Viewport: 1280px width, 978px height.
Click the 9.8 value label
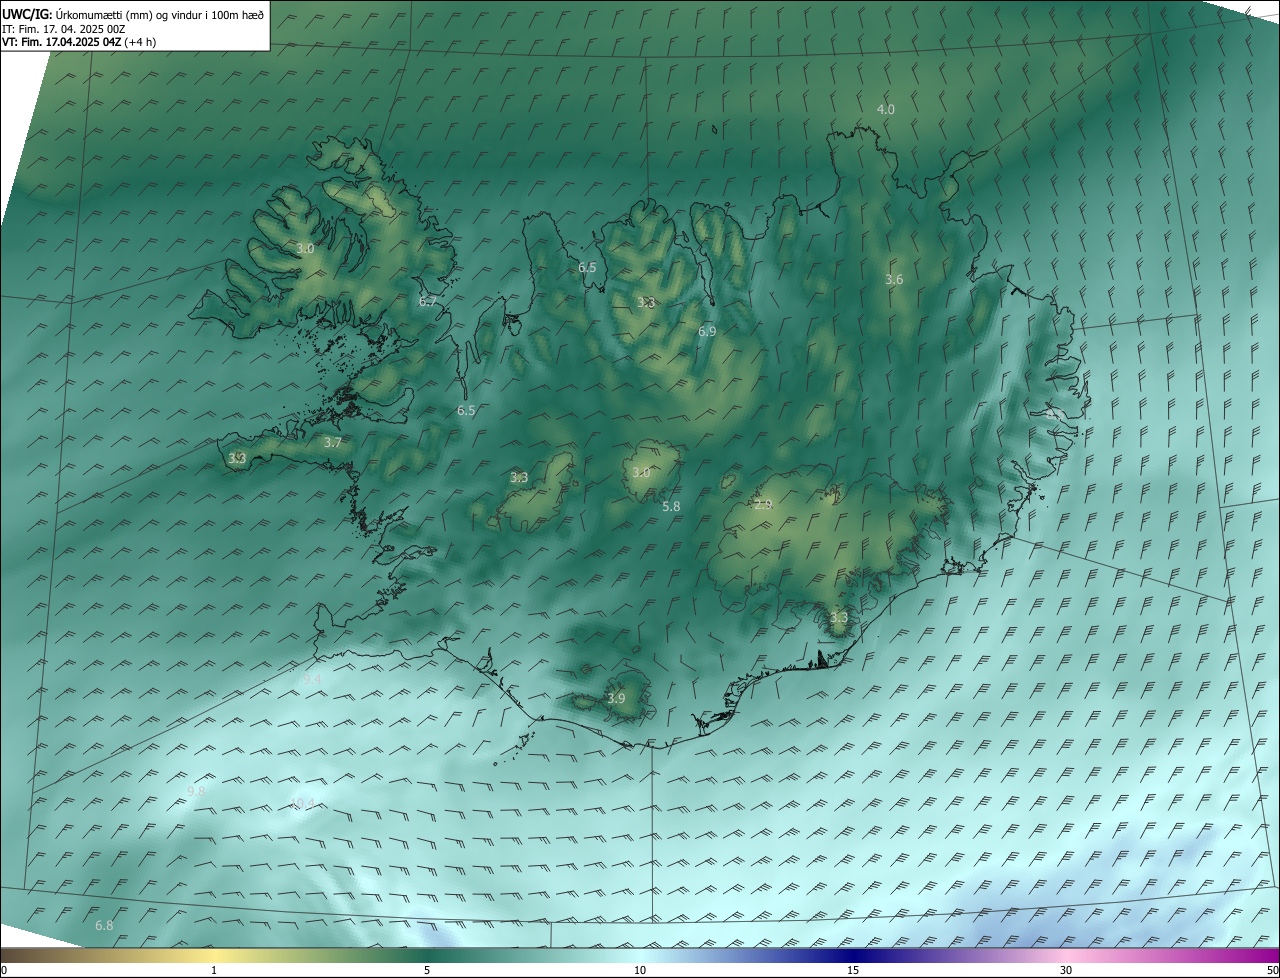pyautogui.click(x=196, y=791)
